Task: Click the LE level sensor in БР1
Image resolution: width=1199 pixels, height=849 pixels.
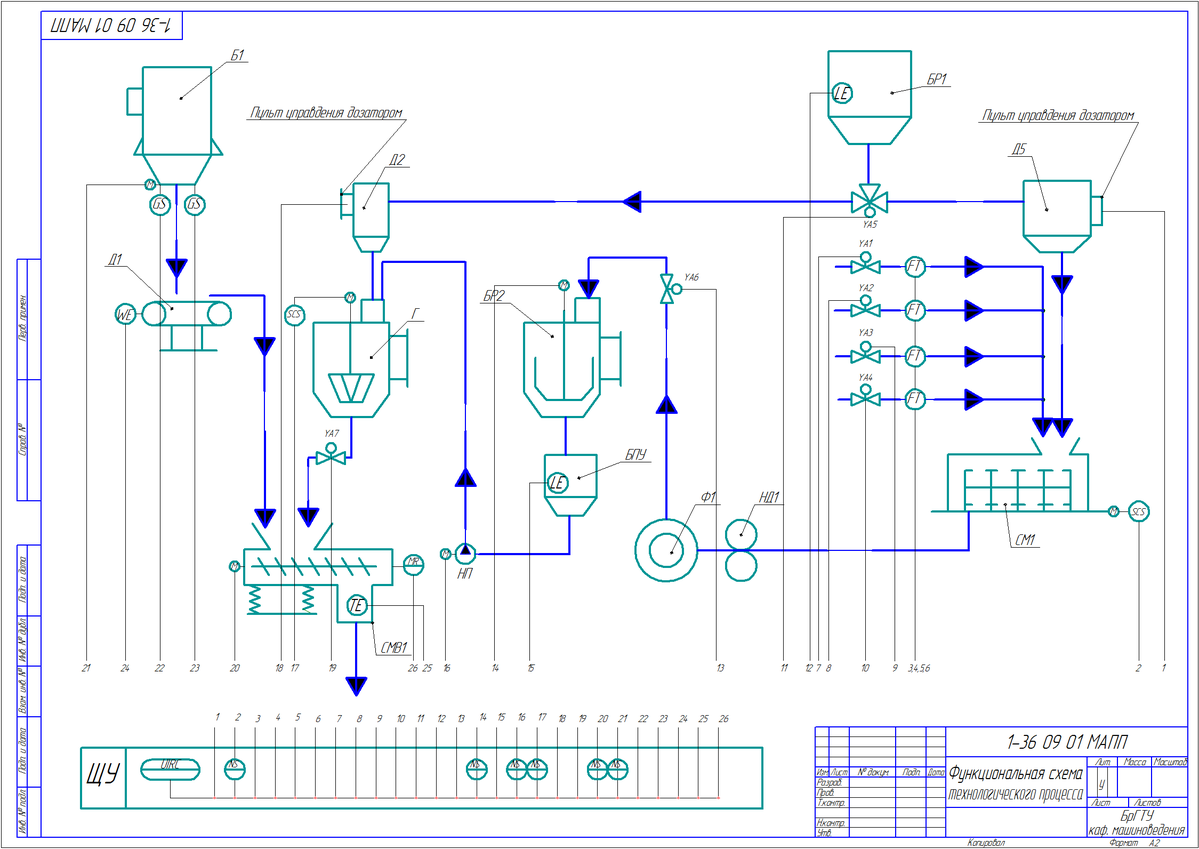Action: tap(842, 94)
